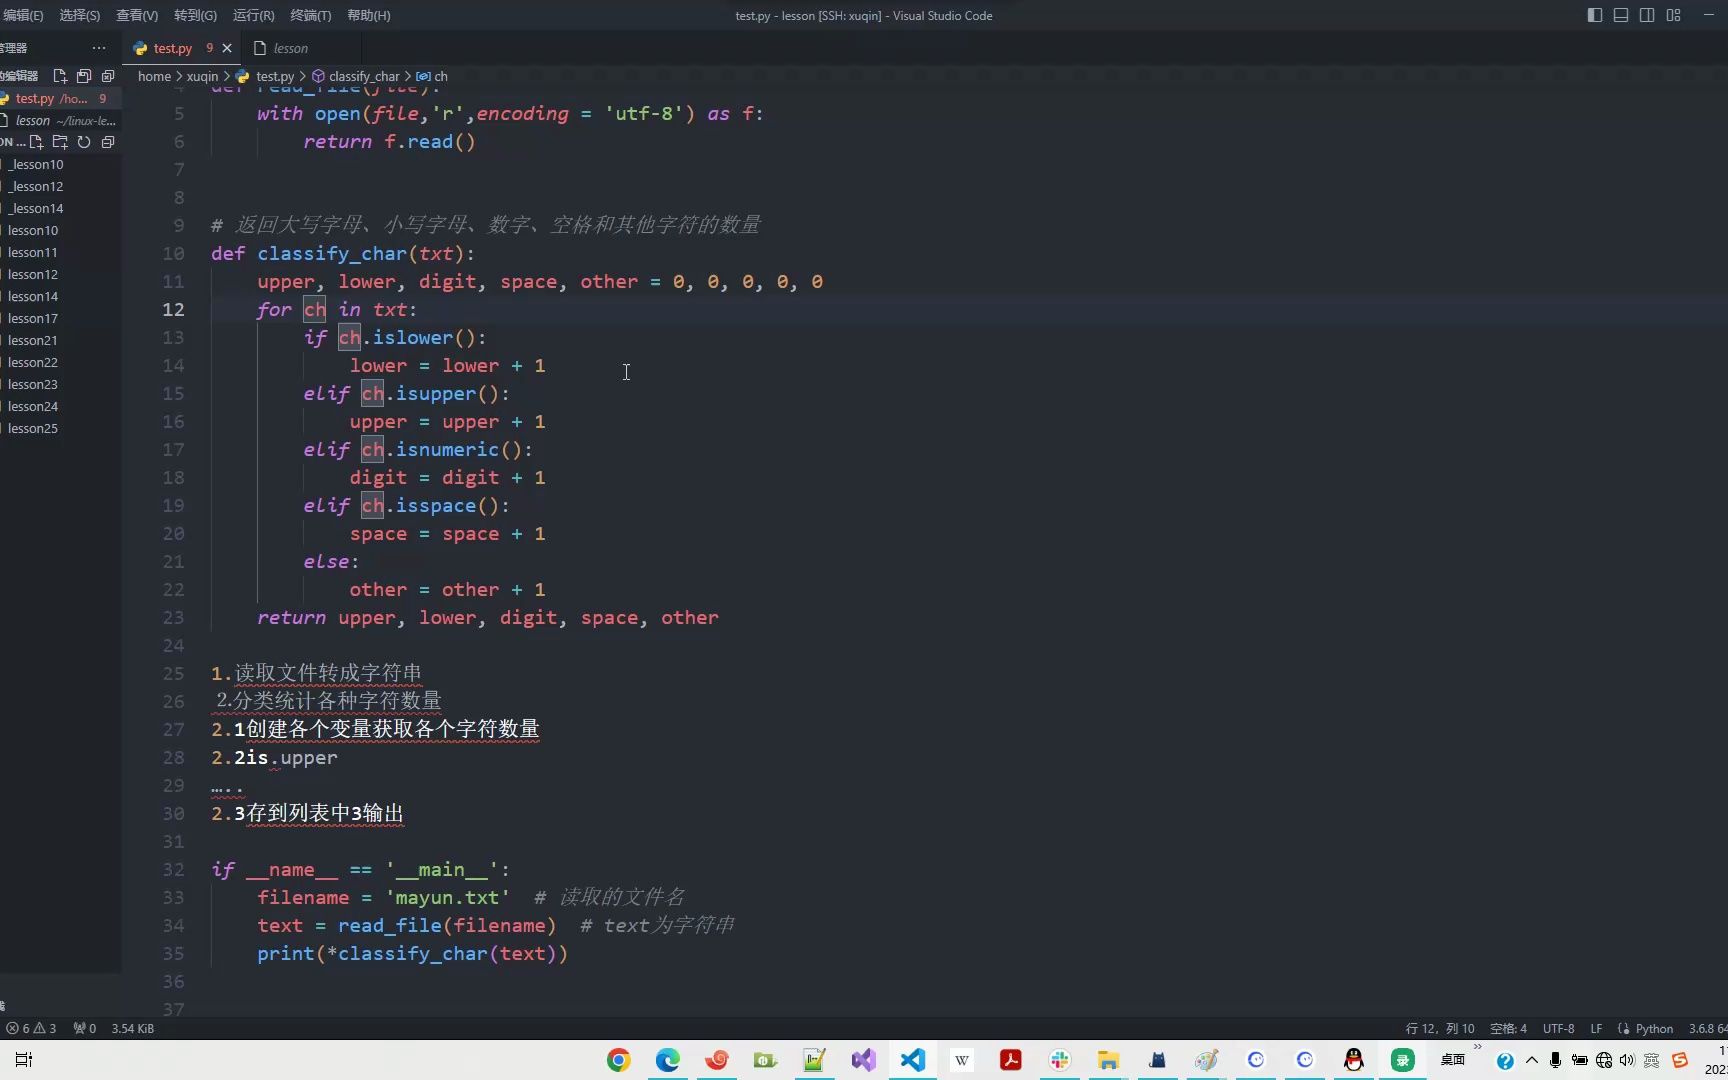Image resolution: width=1728 pixels, height=1080 pixels.
Task: Open QQ from the taskbar
Action: 1352,1060
